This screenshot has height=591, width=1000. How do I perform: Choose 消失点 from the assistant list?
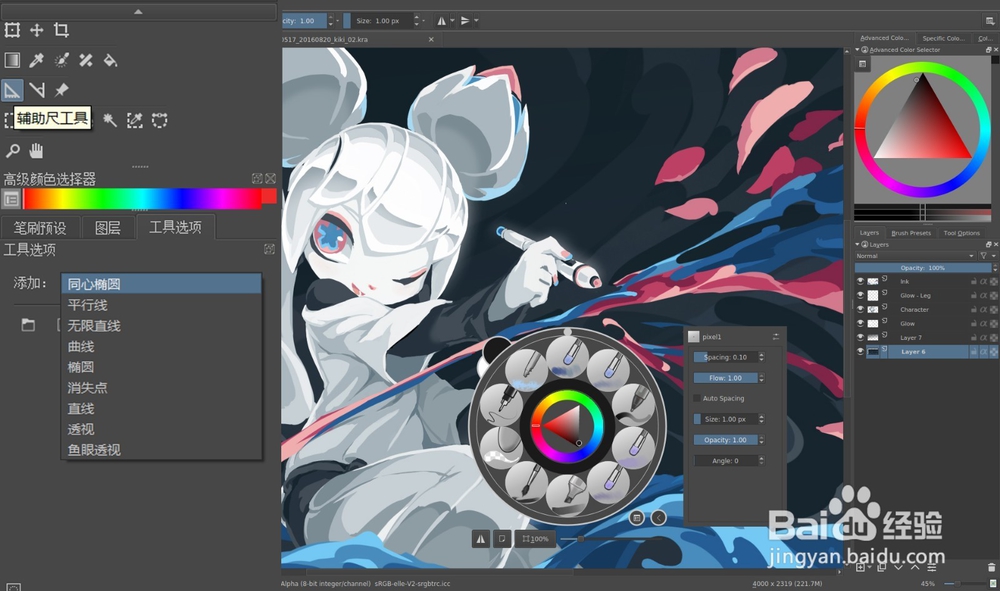click(162, 388)
